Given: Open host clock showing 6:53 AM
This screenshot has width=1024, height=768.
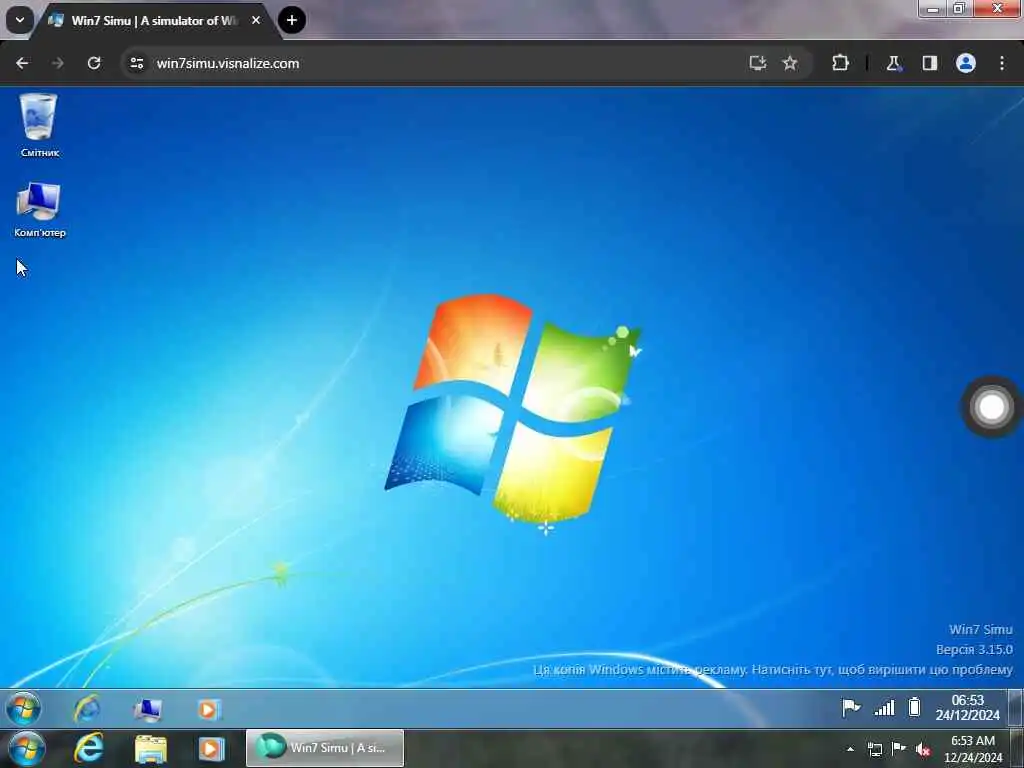Looking at the screenshot, I should [973, 749].
